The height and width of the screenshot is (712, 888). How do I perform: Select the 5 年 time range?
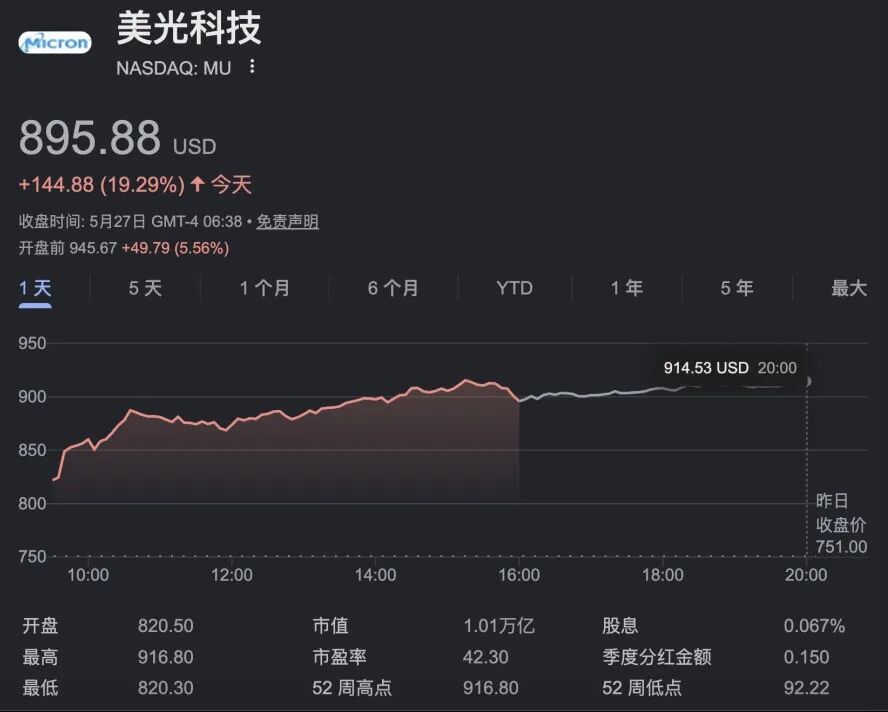[737, 288]
